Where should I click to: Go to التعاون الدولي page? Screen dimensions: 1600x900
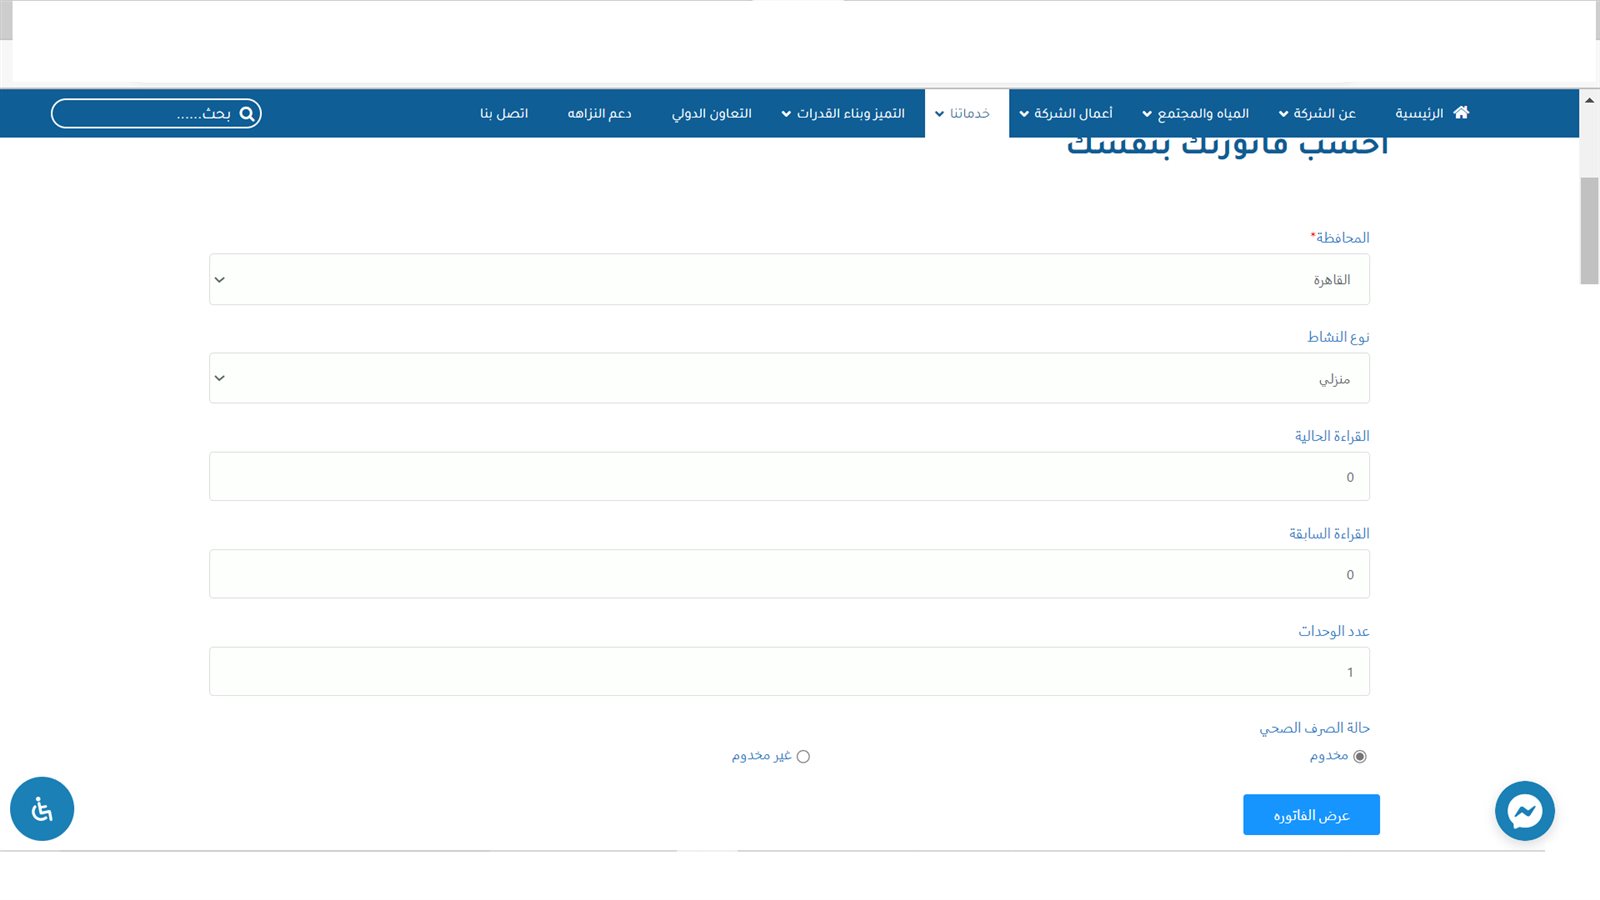(711, 114)
